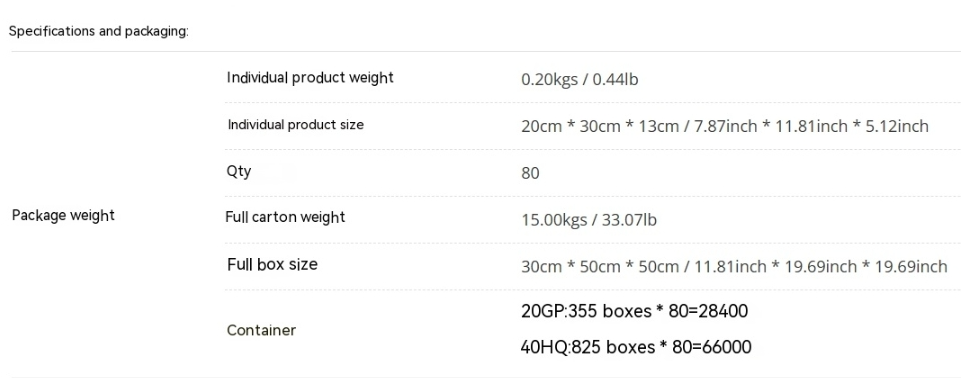Select the quantity value 80
The width and height of the screenshot is (973, 378).
tap(531, 173)
